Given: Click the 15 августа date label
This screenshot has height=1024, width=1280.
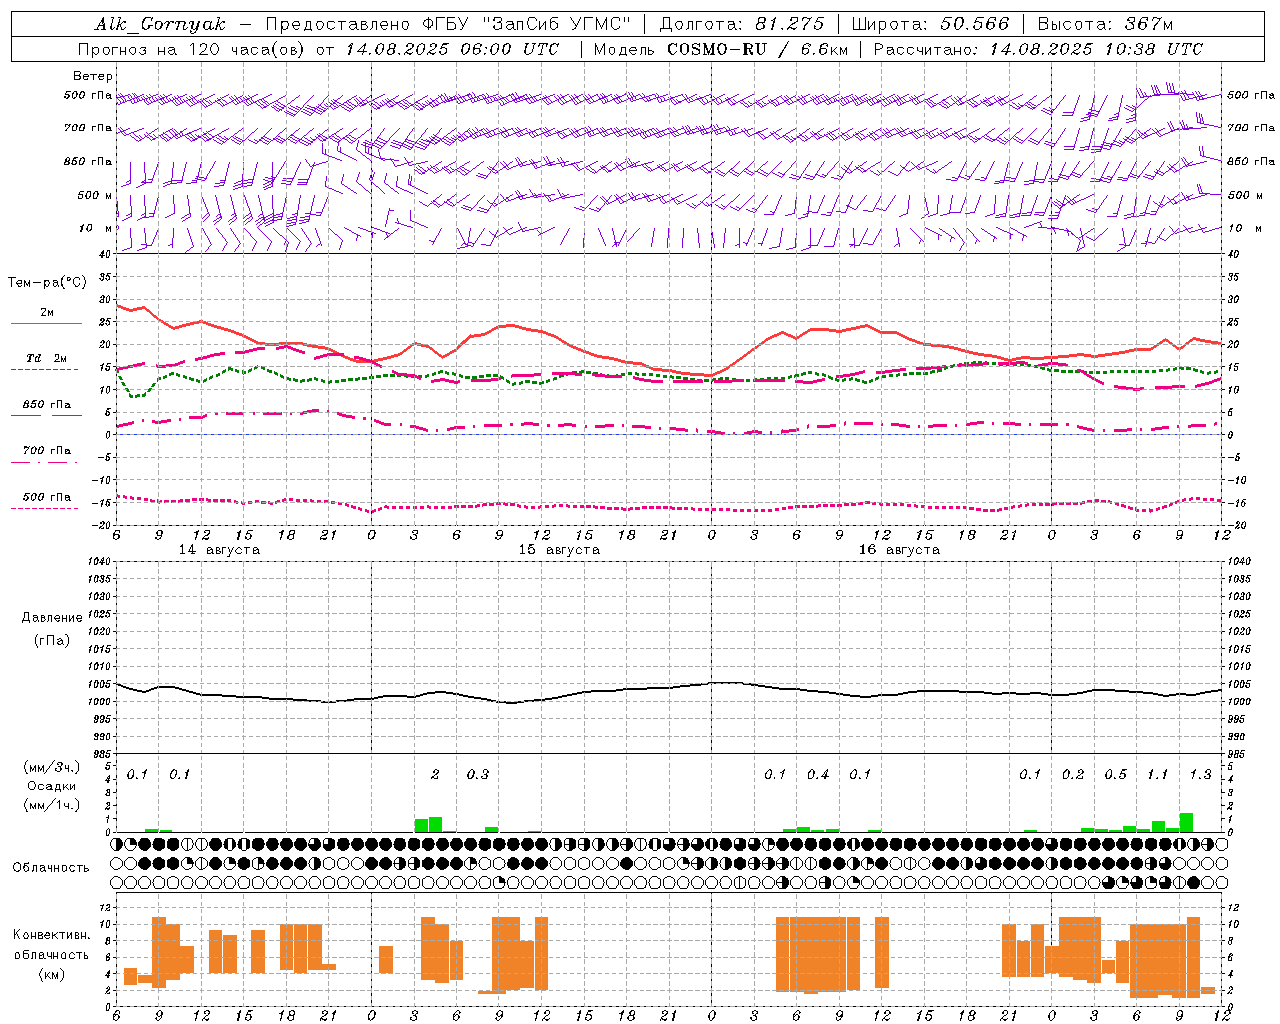Looking at the screenshot, I should (x=559, y=550).
